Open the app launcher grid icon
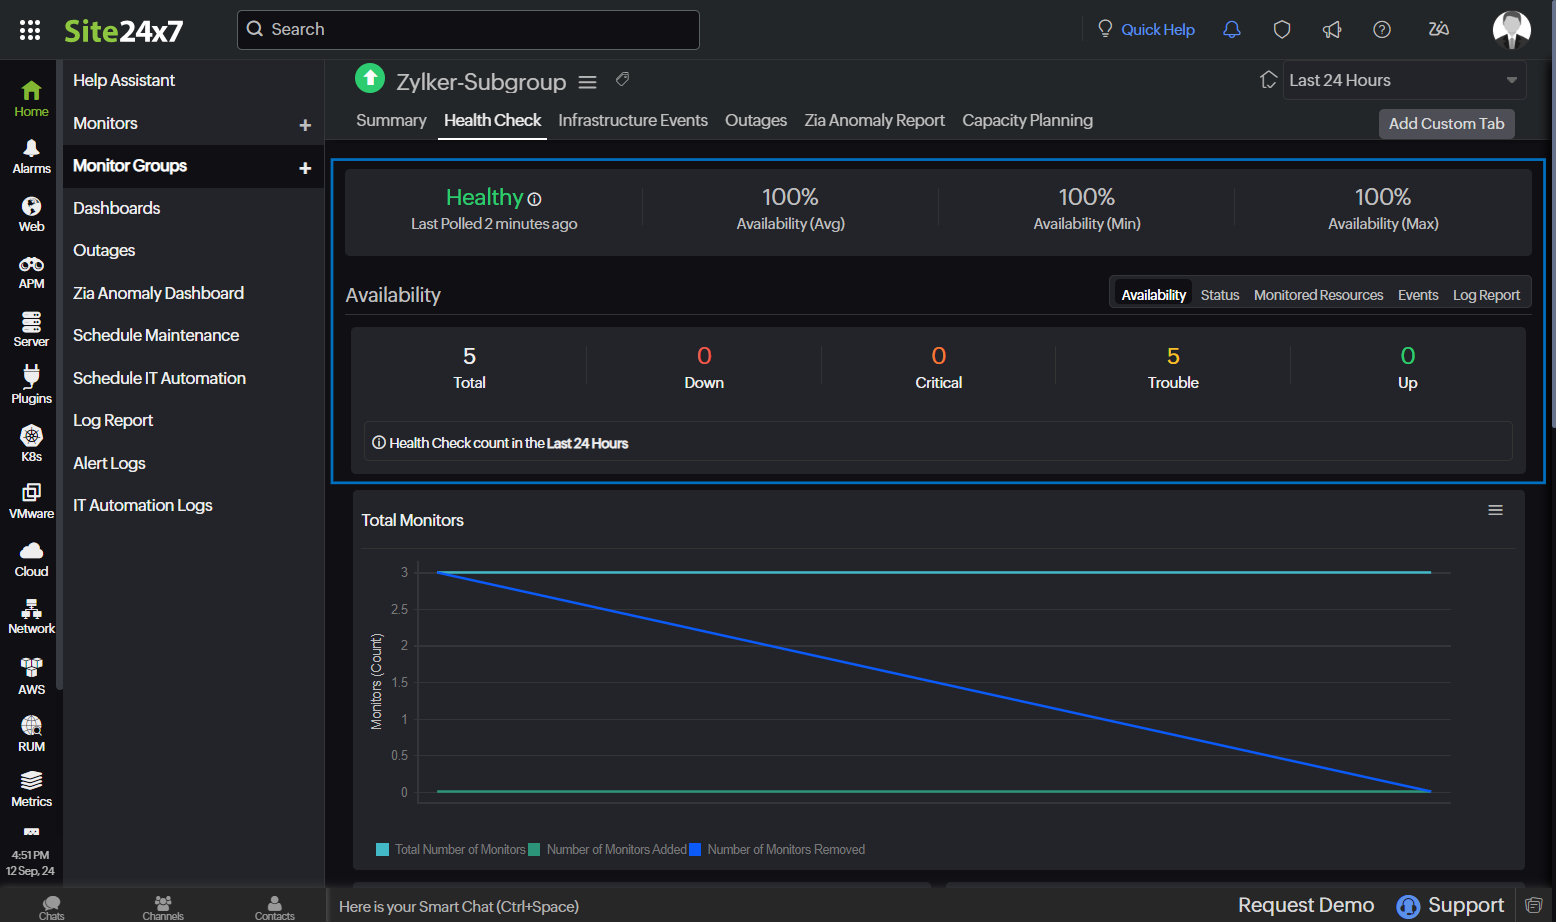Image resolution: width=1556 pixels, height=922 pixels. pyautogui.click(x=30, y=30)
